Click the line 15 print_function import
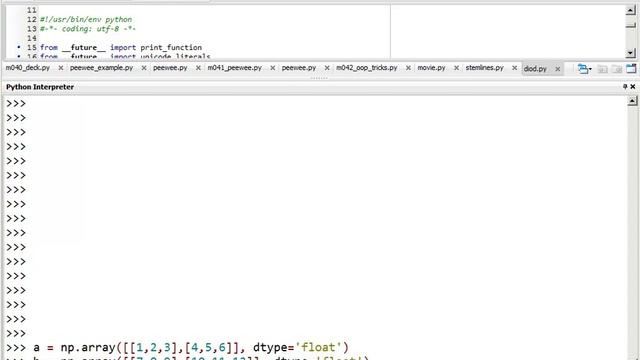Viewport: 640px width, 360px height. [x=121, y=47]
